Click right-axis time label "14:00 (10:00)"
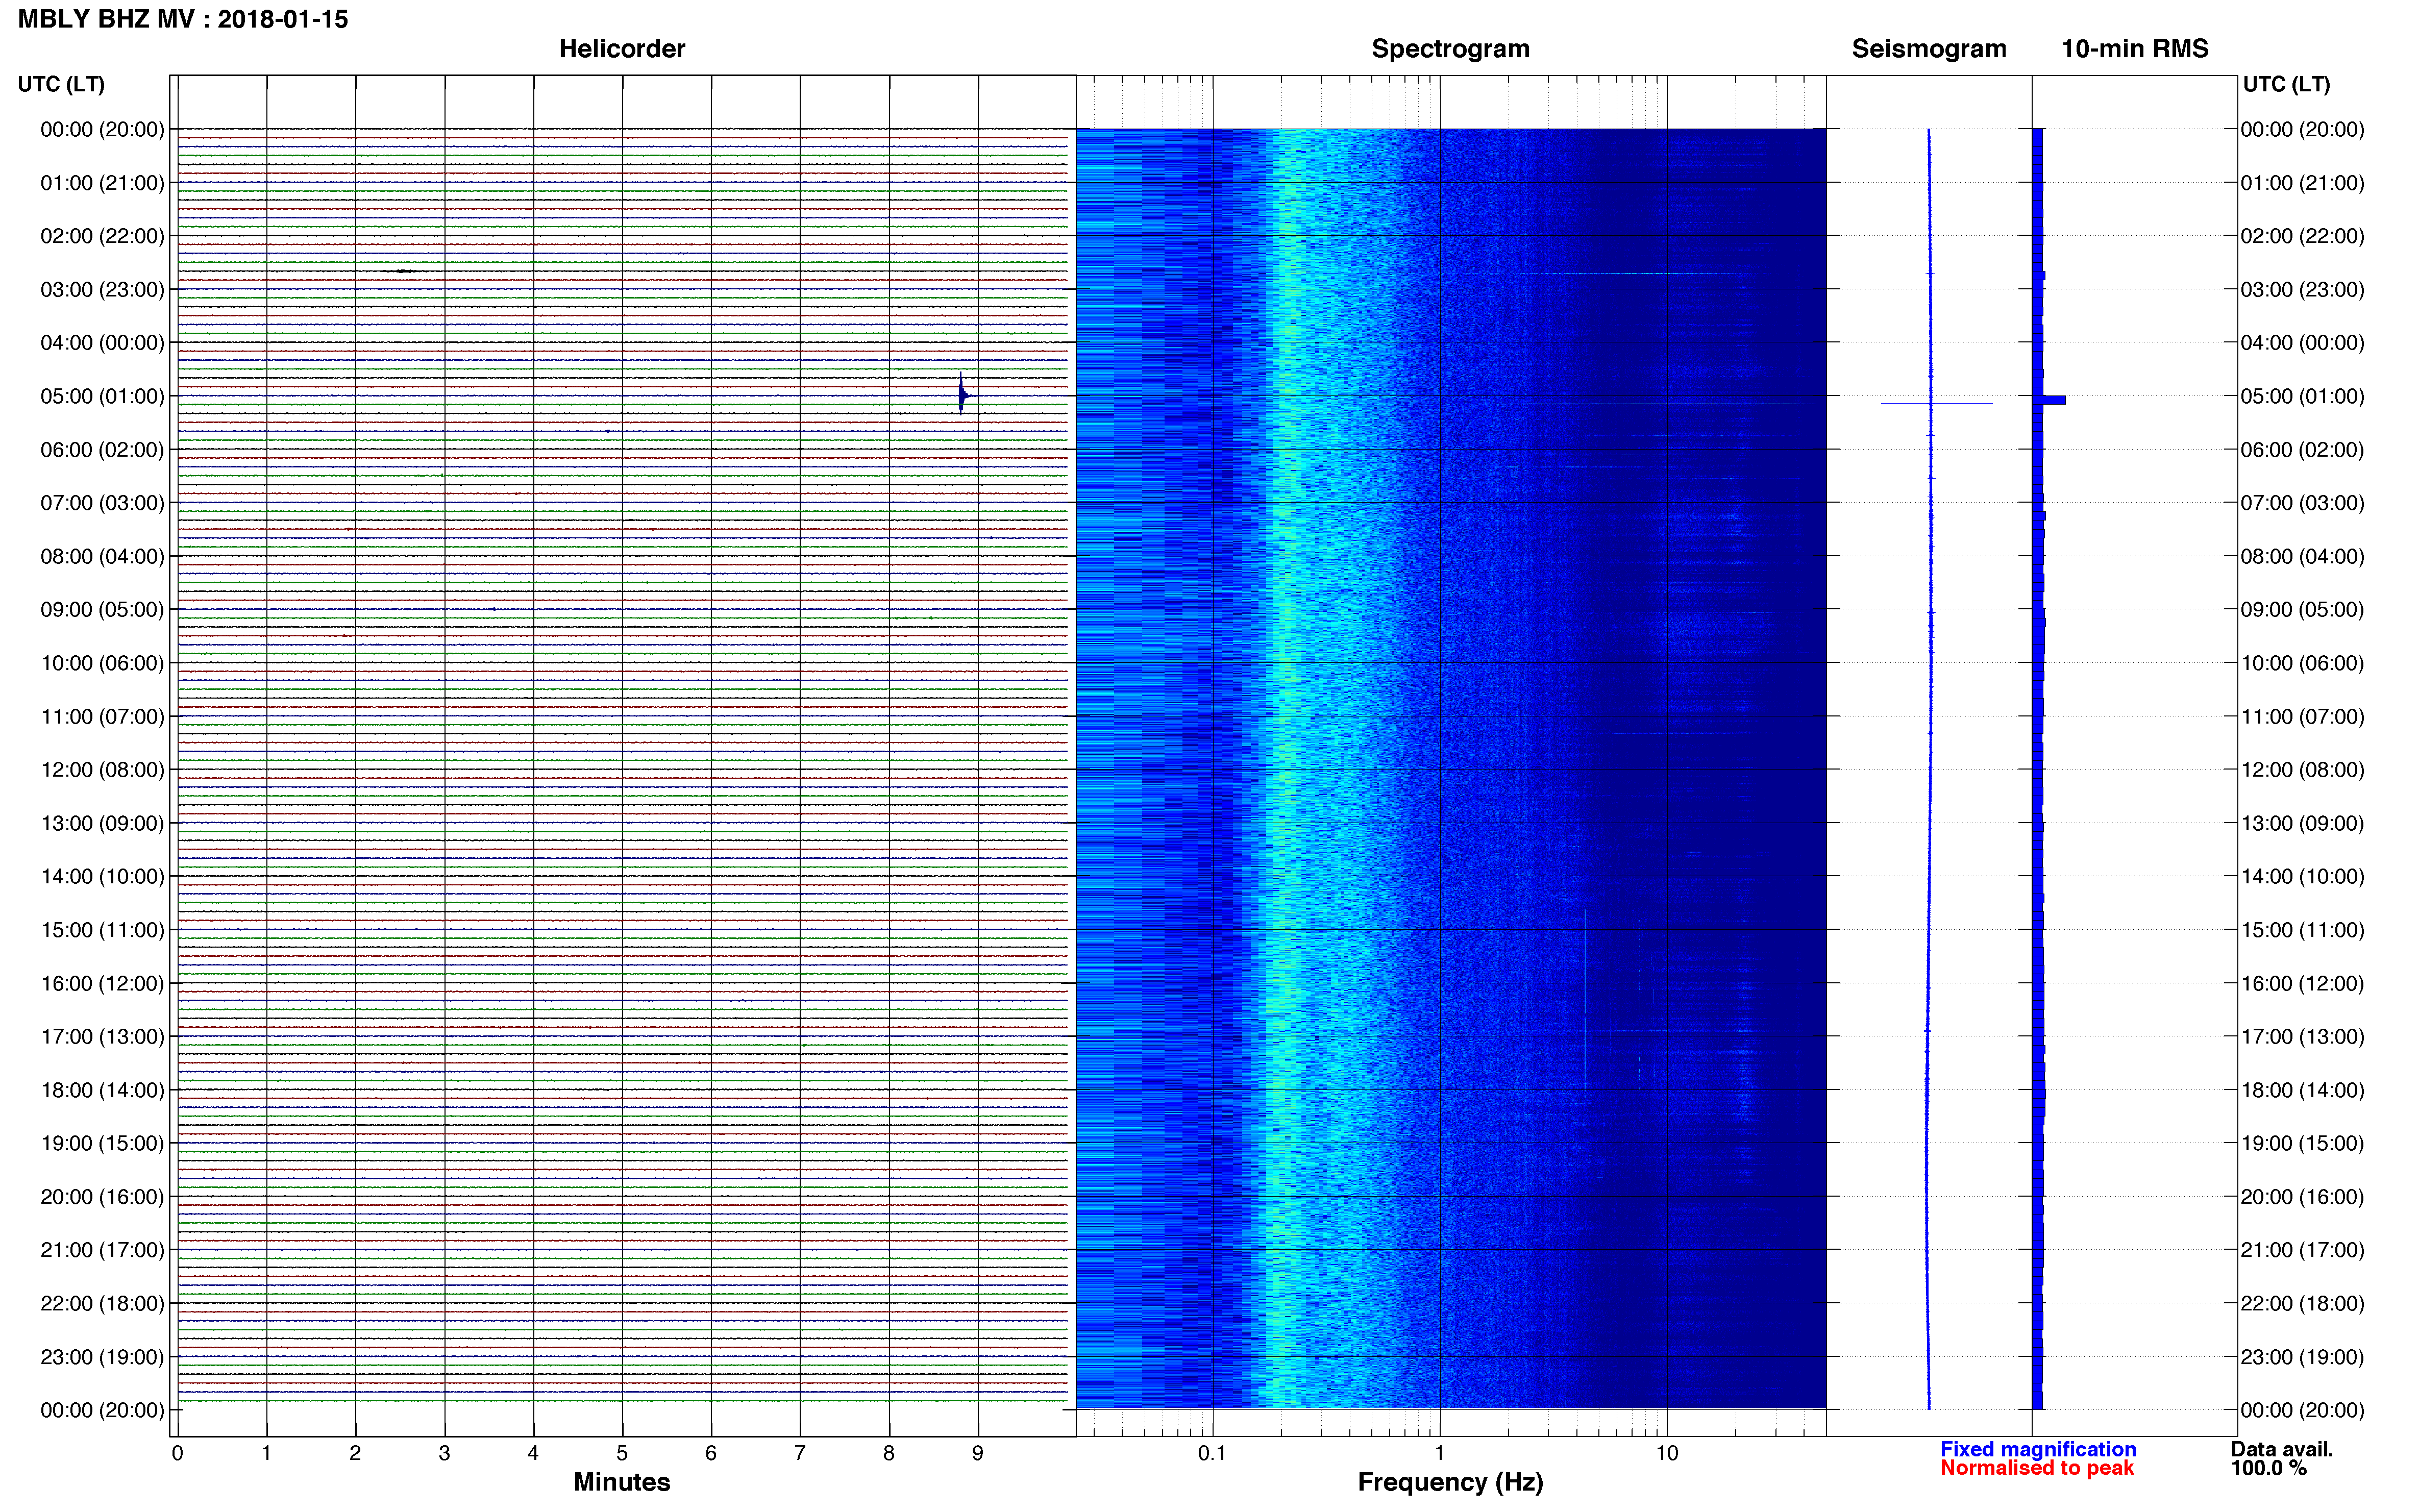Screen dimensions: 2419x1512 2302,877
